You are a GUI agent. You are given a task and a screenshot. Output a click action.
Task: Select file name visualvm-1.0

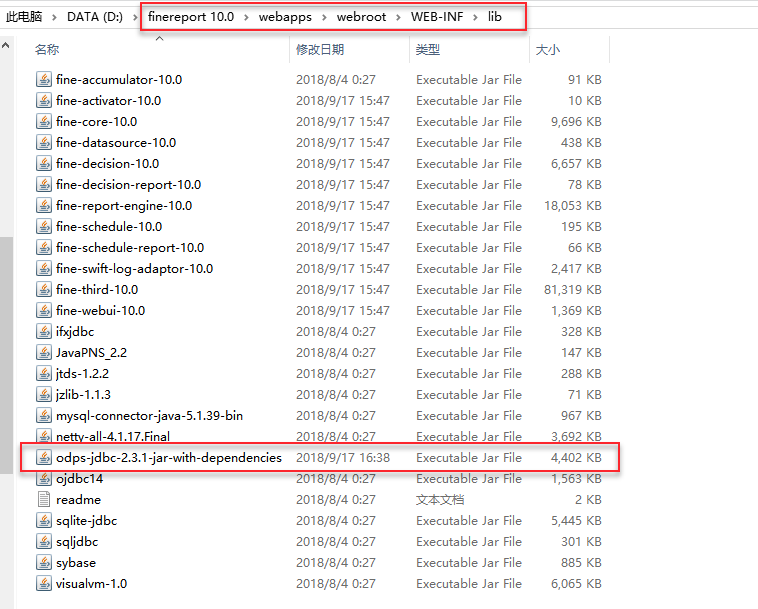click(91, 584)
